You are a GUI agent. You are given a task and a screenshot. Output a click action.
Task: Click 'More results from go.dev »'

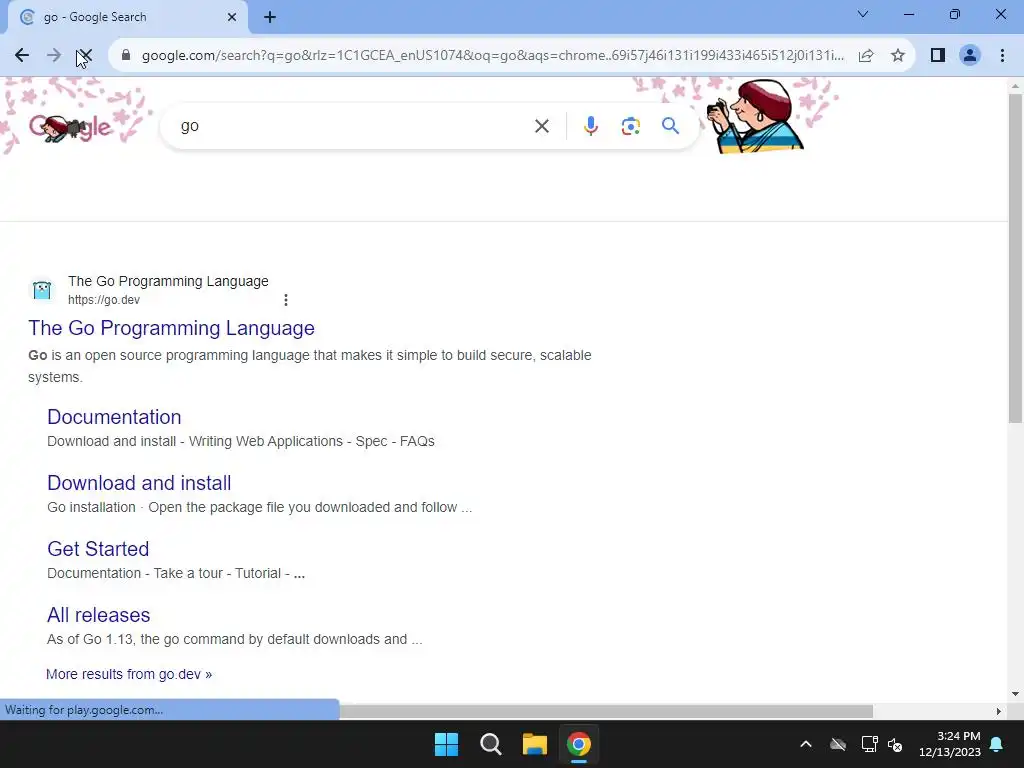(x=129, y=674)
